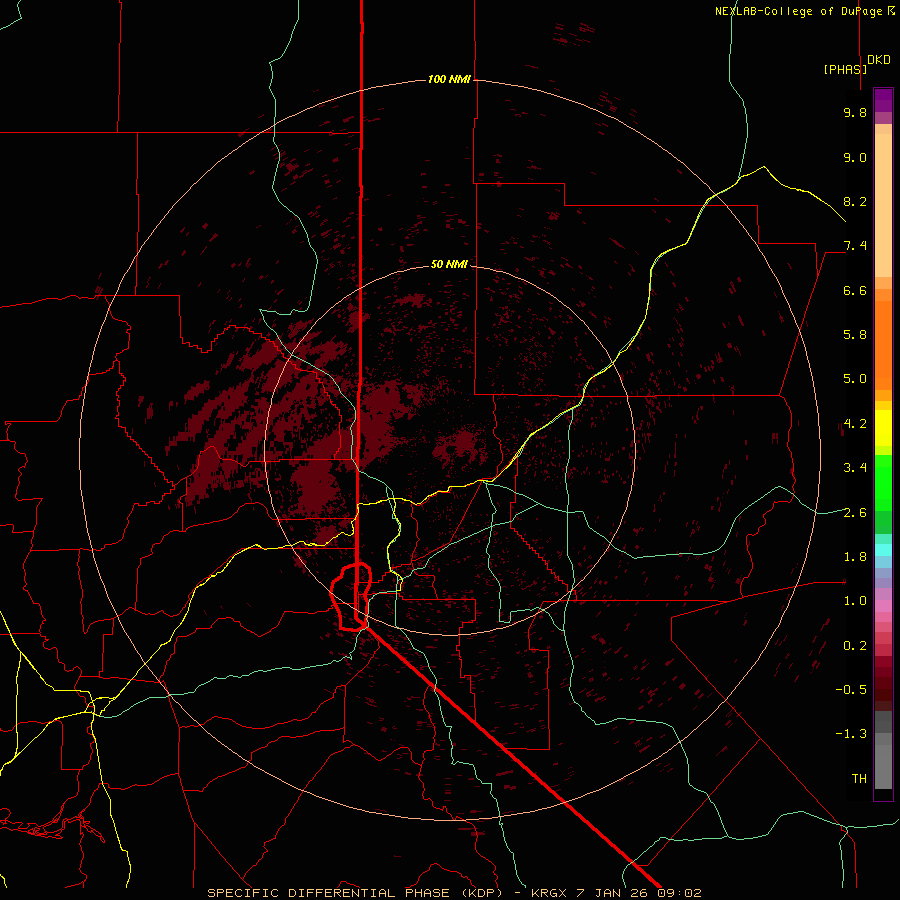Click the 3.4 scale value

[855, 467]
